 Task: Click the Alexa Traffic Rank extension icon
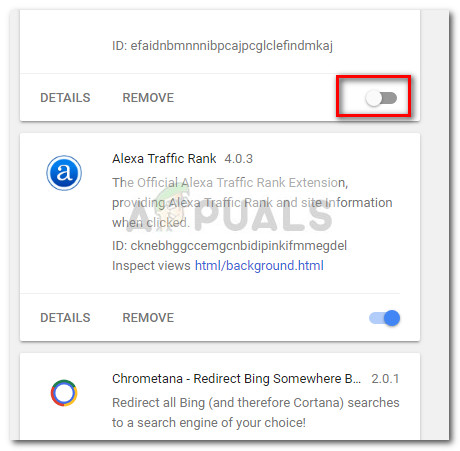coord(64,173)
